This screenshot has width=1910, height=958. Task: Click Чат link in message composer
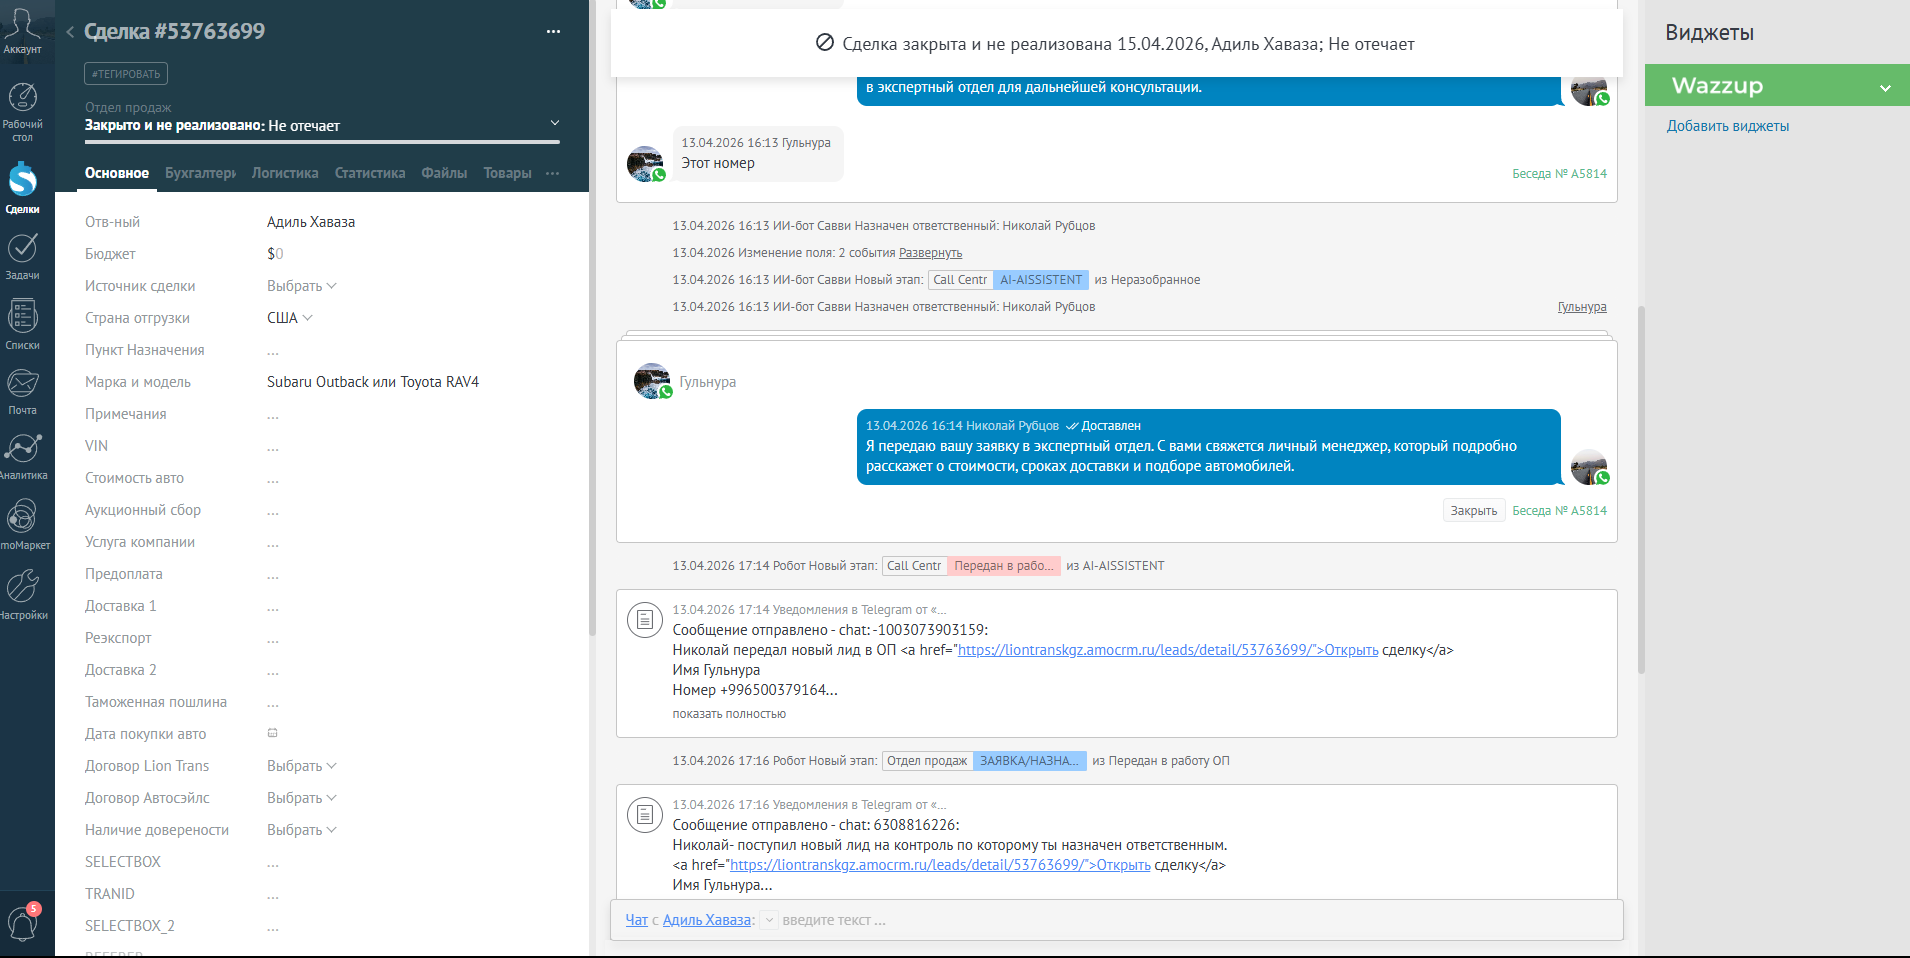point(637,920)
